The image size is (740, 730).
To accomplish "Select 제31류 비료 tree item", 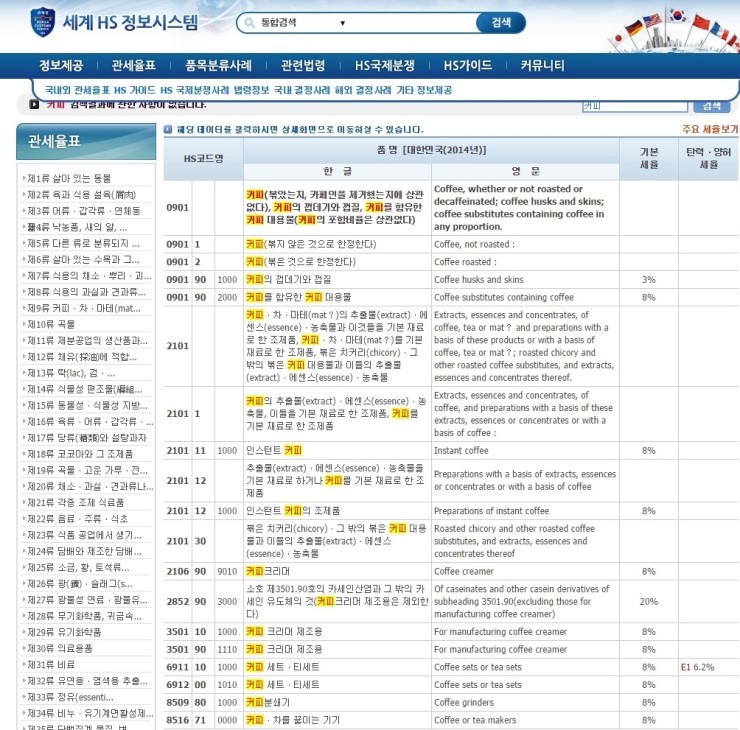I will [x=51, y=665].
